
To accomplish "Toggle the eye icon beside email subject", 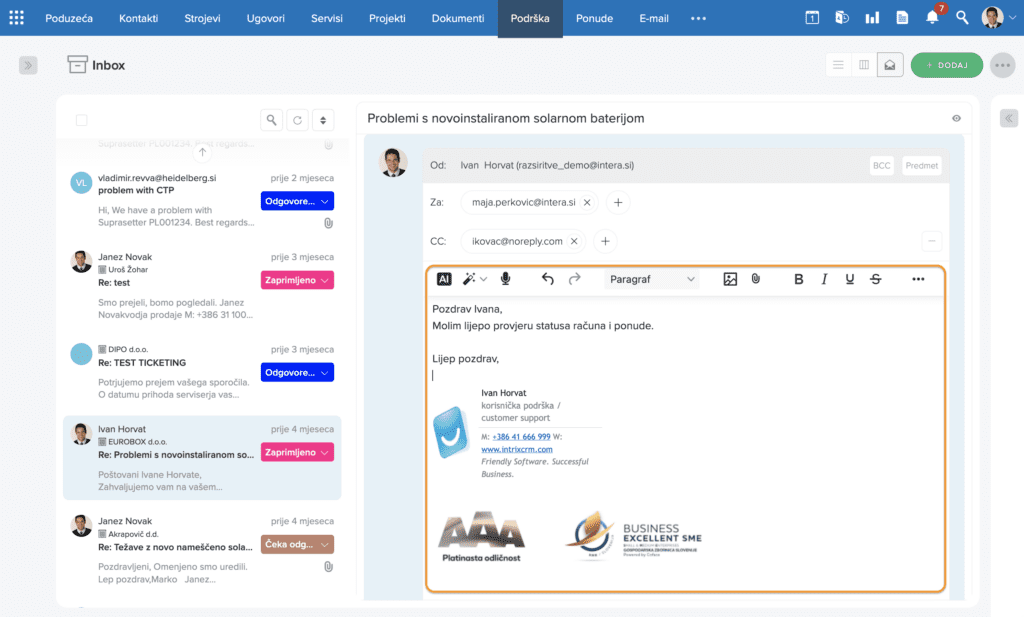I will [956, 119].
